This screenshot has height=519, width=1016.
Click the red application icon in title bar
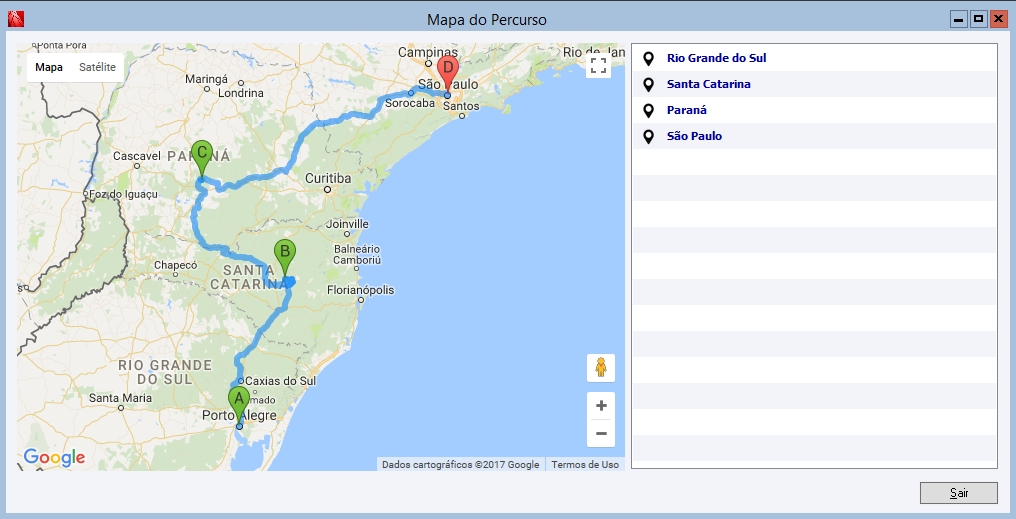[16, 19]
